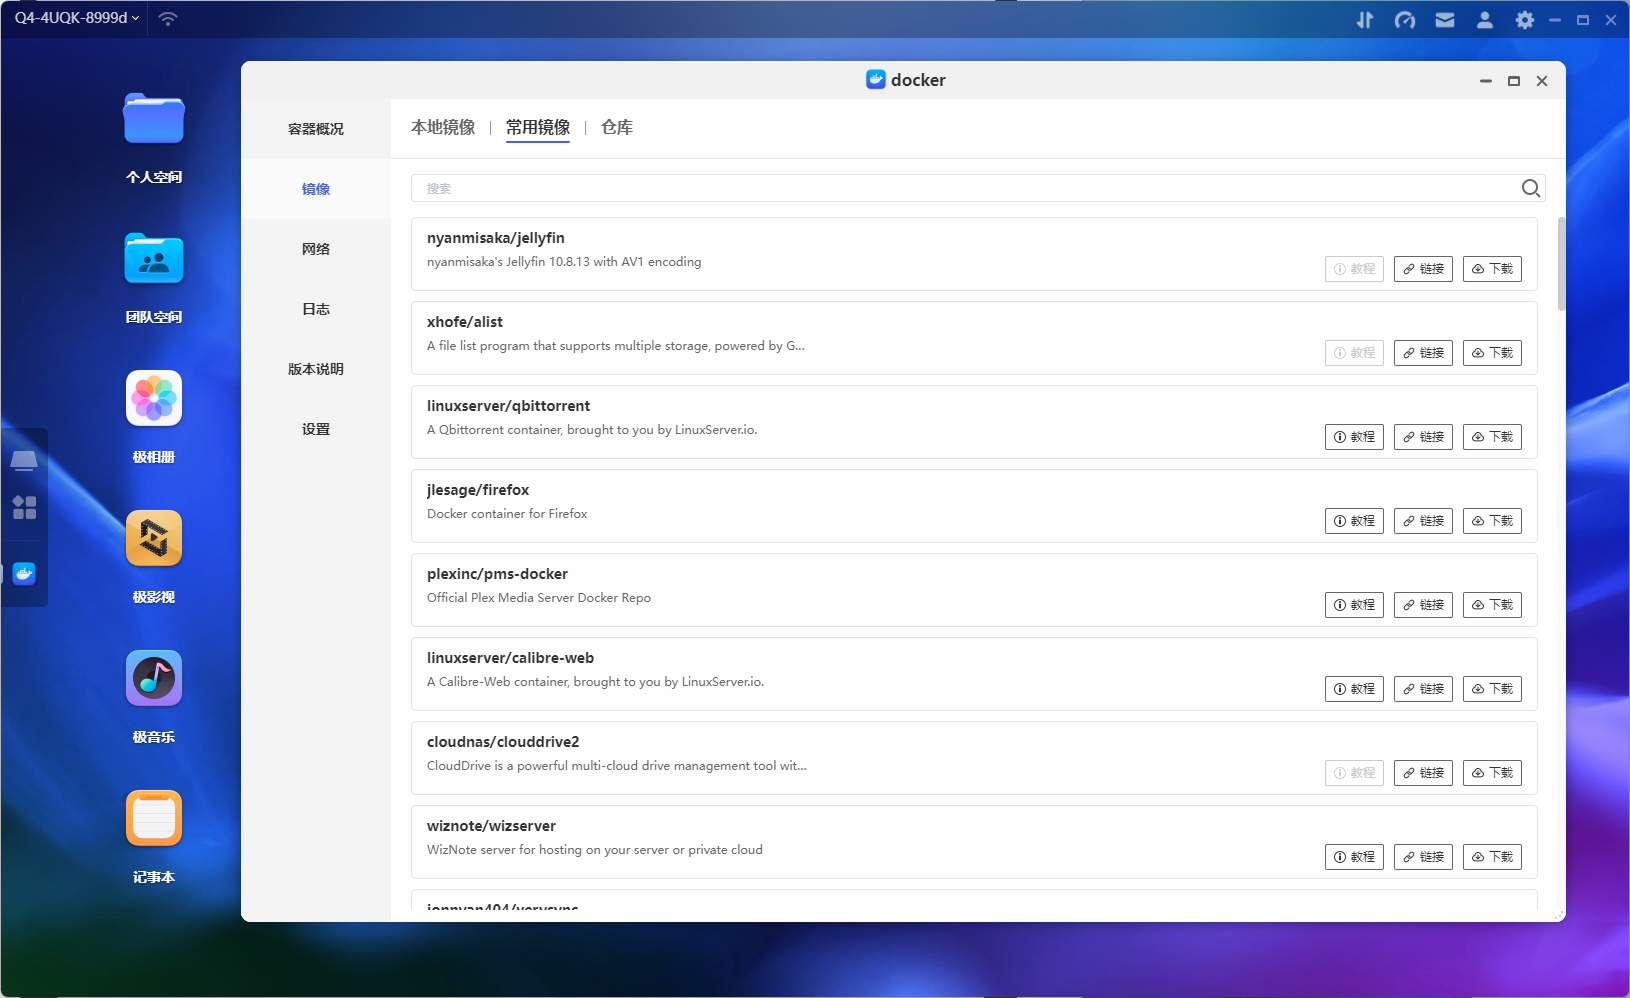
Task: Download the nyanmisaka/jellyfin image
Action: pos(1492,269)
